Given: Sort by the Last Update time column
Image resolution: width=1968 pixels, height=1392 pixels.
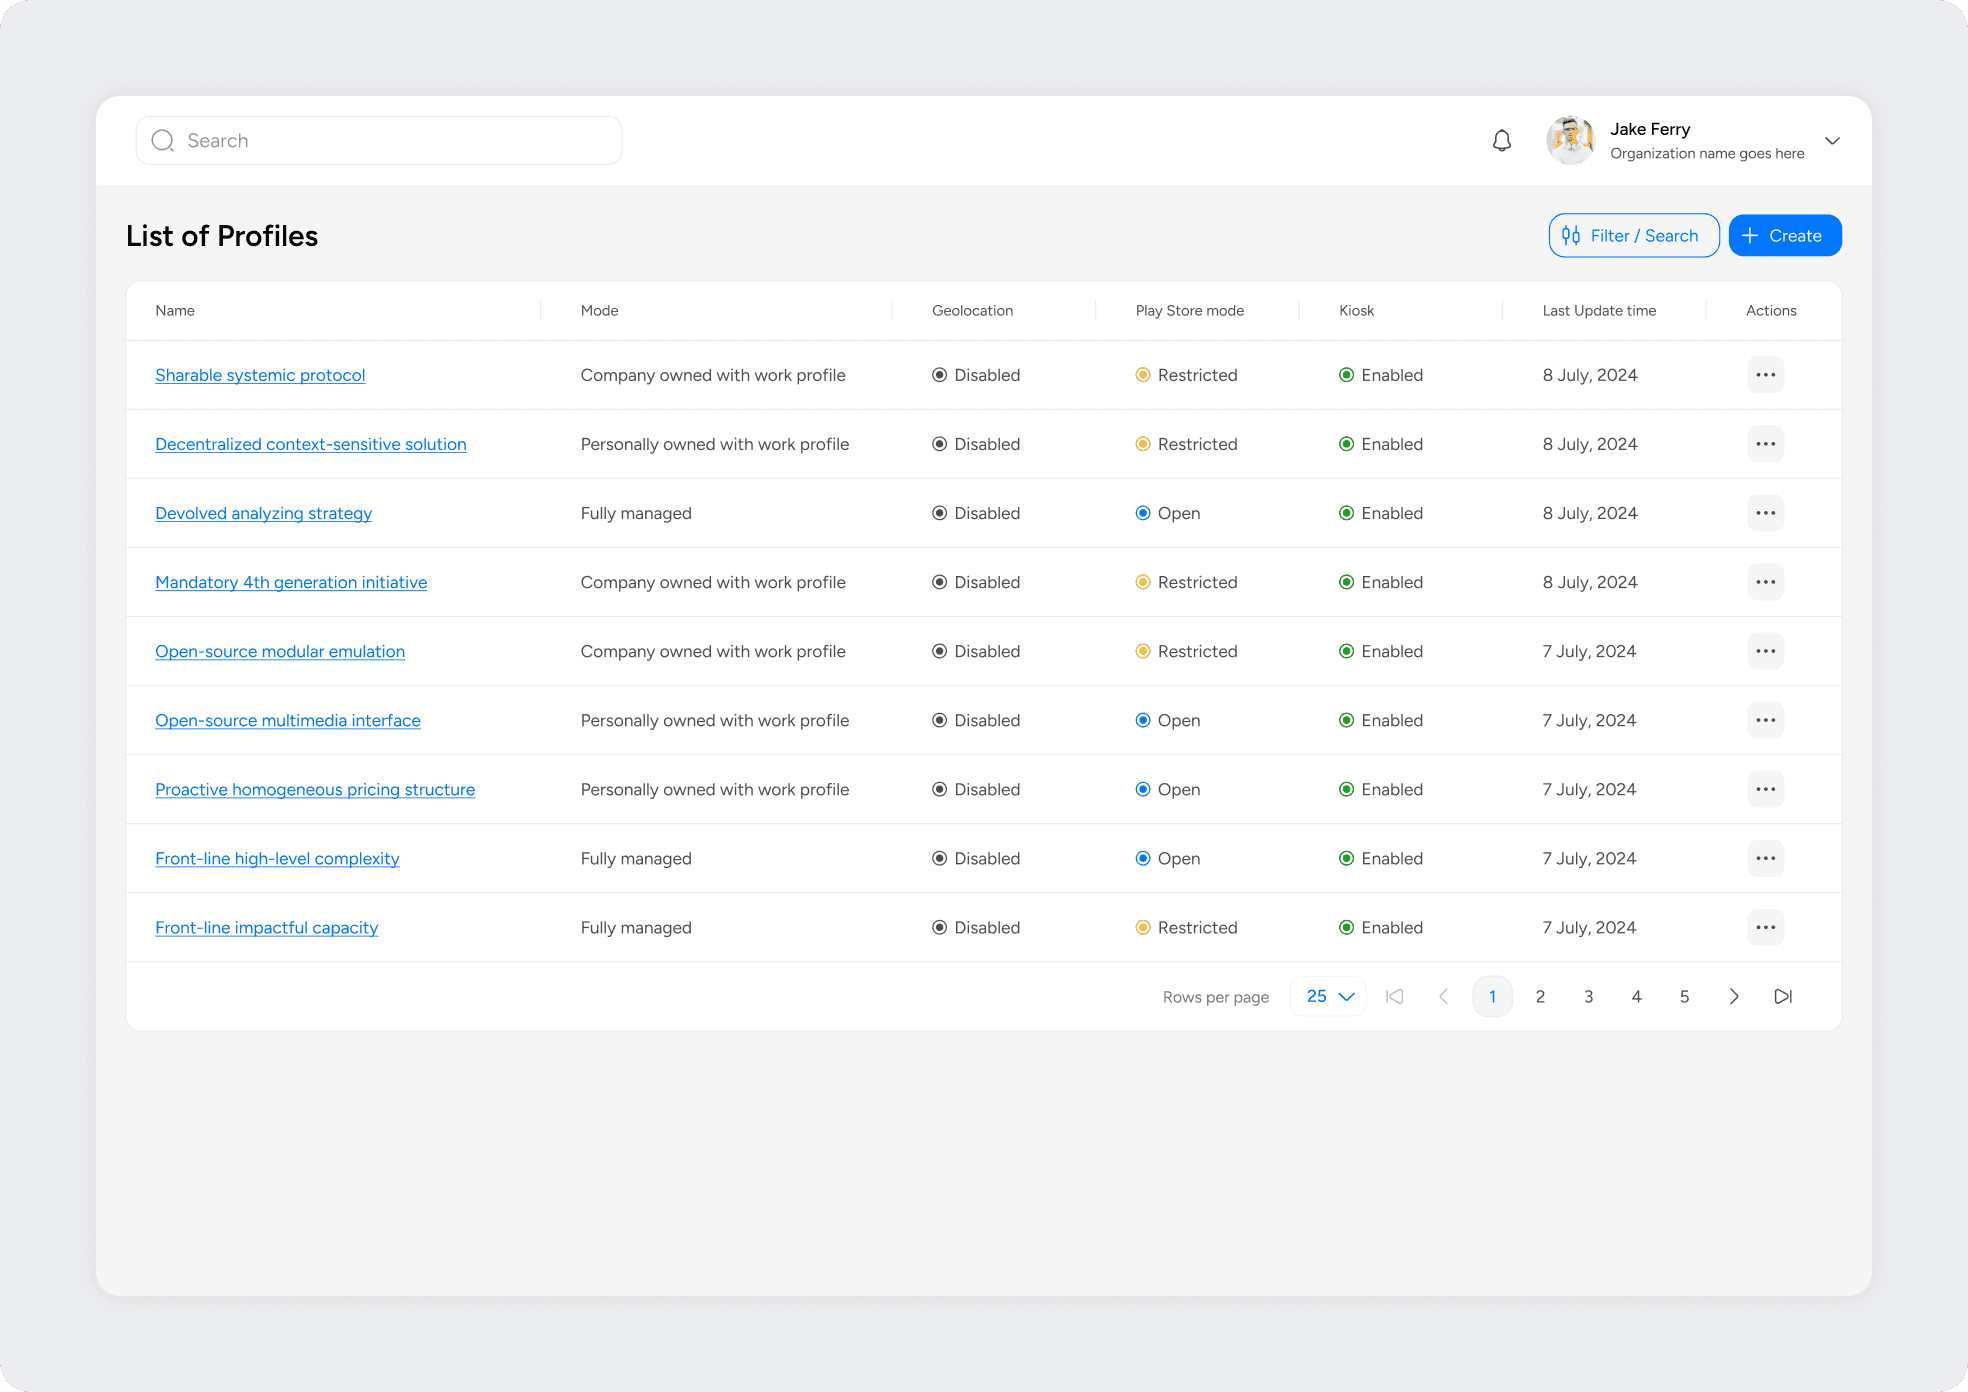Looking at the screenshot, I should click(x=1598, y=311).
